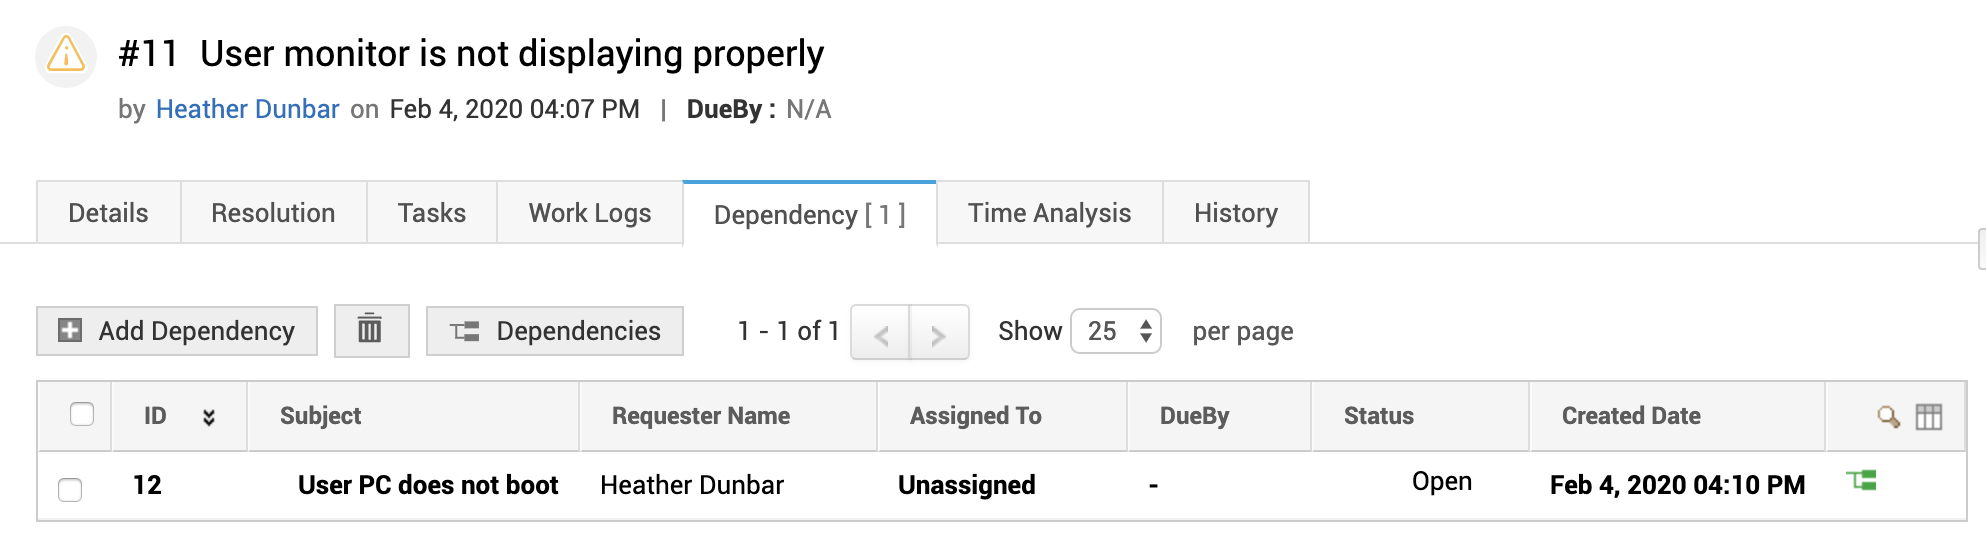The height and width of the screenshot is (556, 1986).
Task: Toggle the select-all checkbox in table header
Action: click(82, 415)
